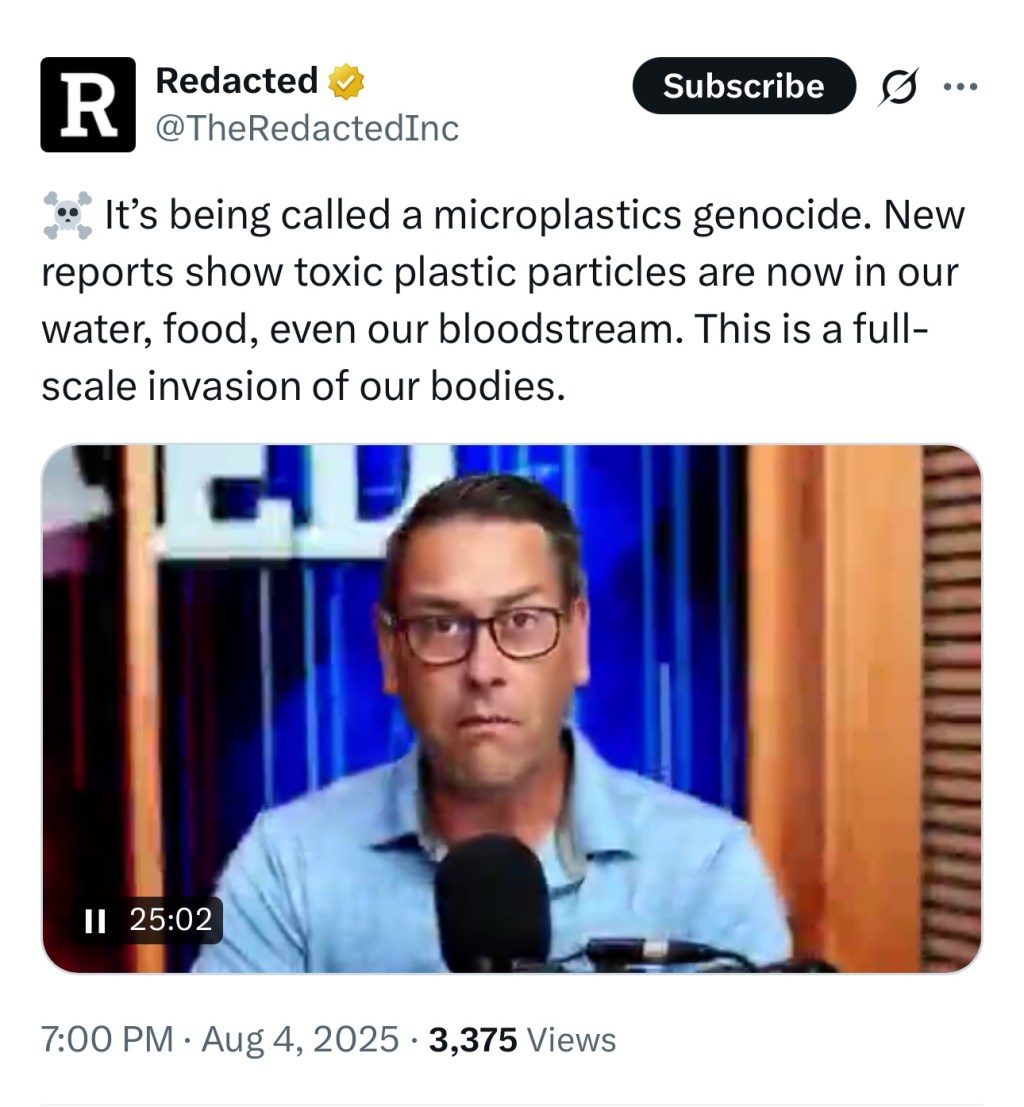Image resolution: width=1024 pixels, height=1107 pixels.
Task: Open Grok's dropdown of post insights
Action: [x=899, y=87]
